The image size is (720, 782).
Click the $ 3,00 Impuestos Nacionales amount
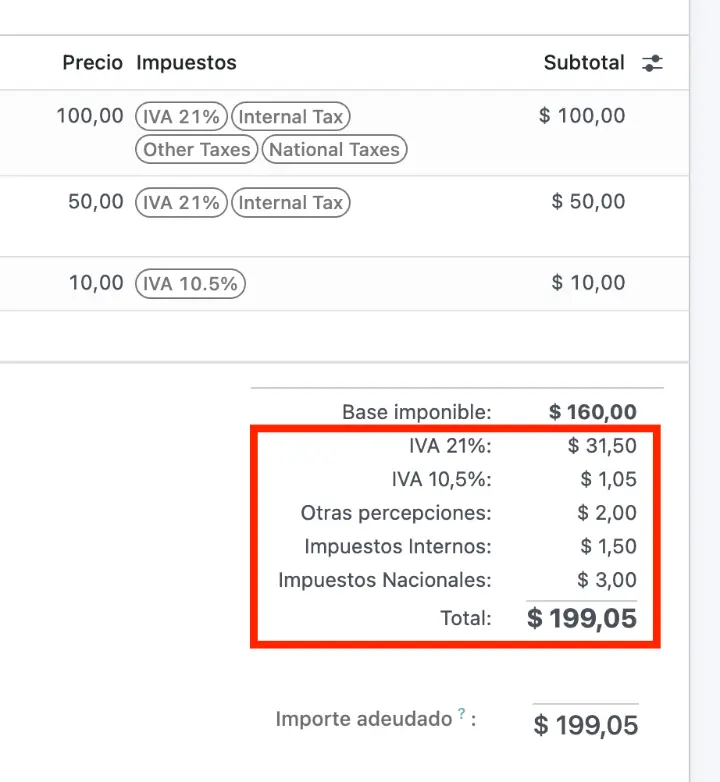(x=607, y=580)
